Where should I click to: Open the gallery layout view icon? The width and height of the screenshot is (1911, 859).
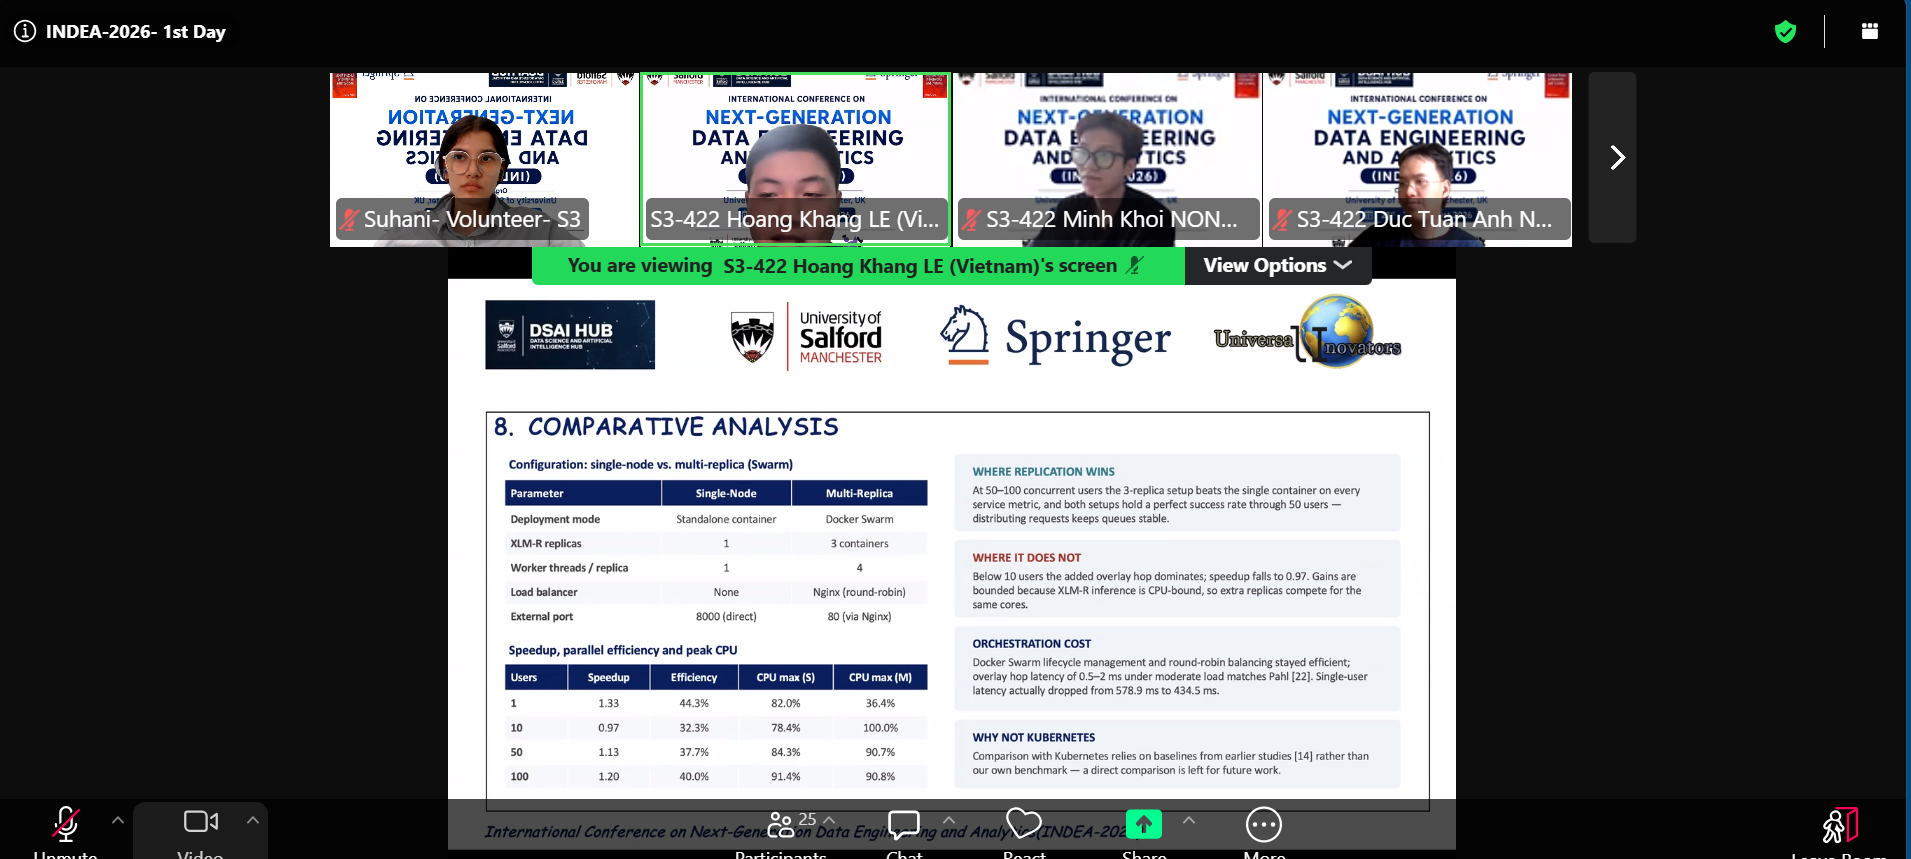(1870, 31)
